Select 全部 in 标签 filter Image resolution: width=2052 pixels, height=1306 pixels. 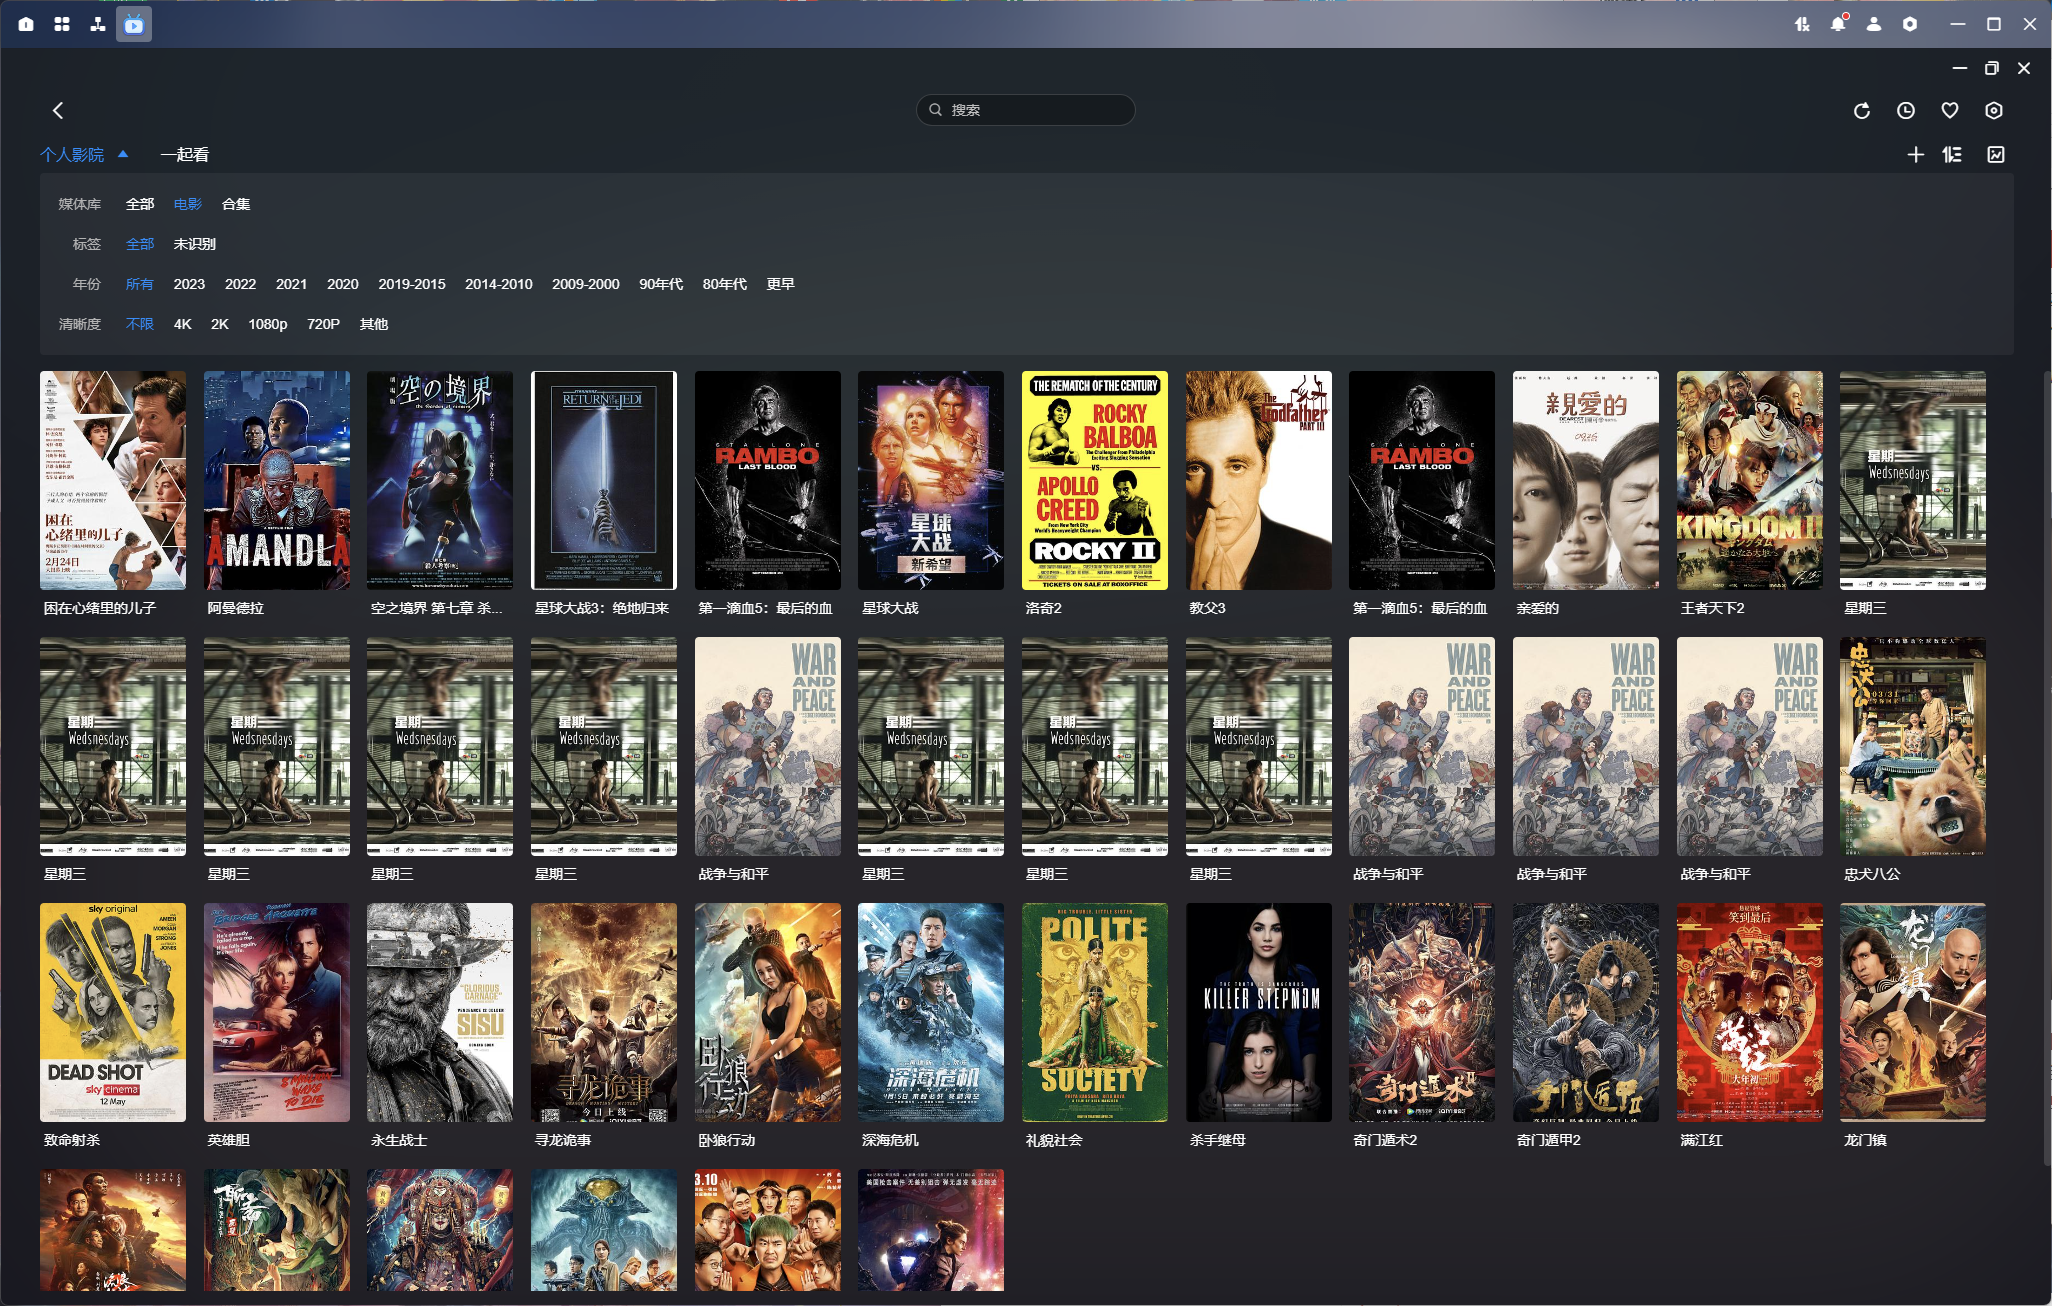[140, 244]
